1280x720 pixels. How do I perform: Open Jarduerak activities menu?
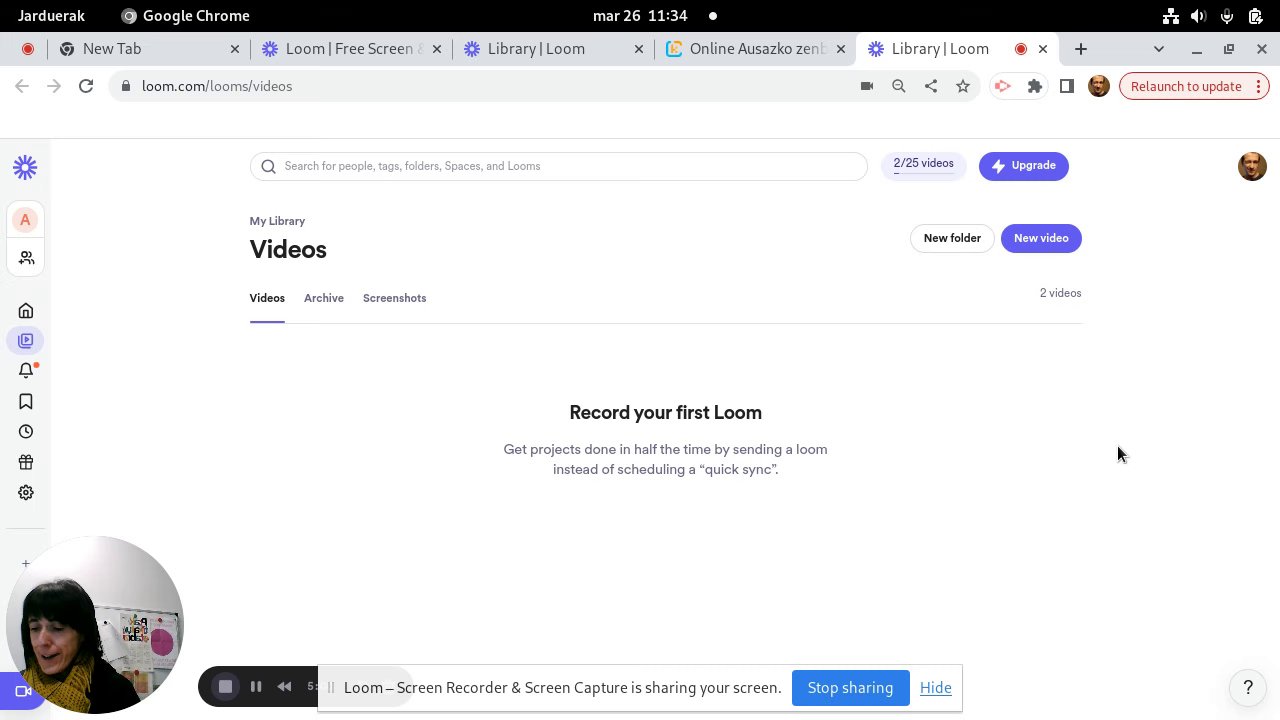click(x=51, y=16)
